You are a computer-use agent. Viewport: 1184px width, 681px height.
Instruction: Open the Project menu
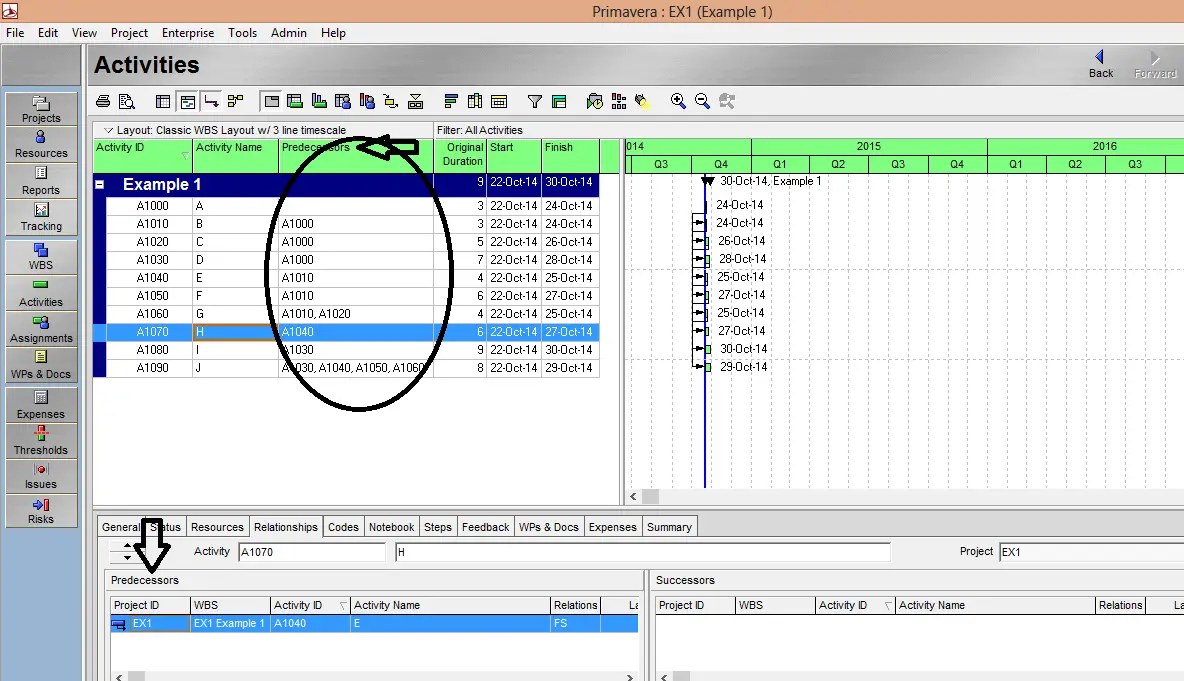pyautogui.click(x=129, y=33)
